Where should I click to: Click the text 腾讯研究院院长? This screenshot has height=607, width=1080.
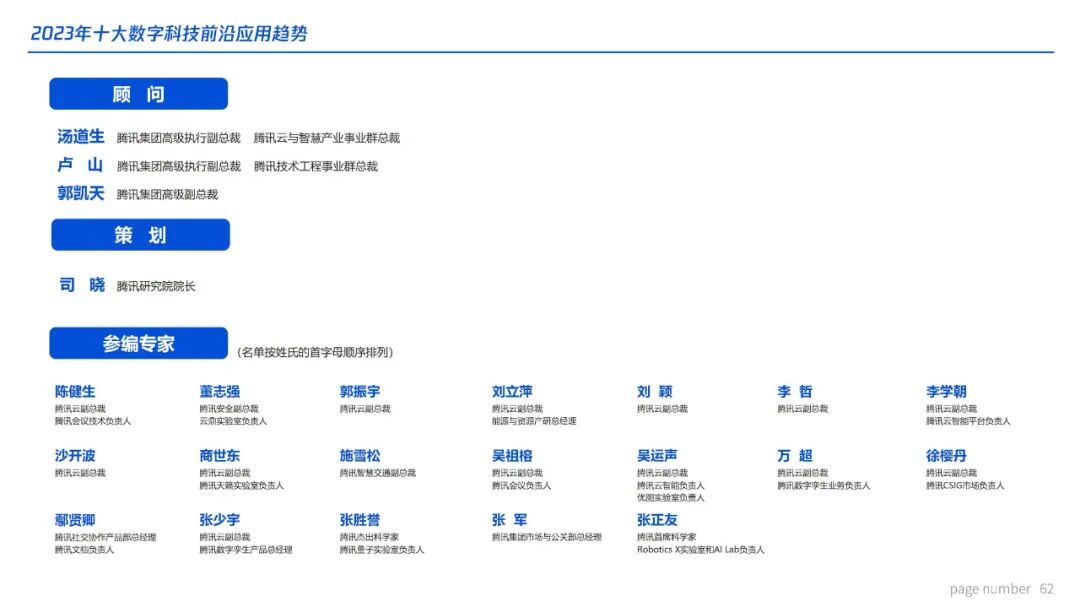[x=156, y=286]
